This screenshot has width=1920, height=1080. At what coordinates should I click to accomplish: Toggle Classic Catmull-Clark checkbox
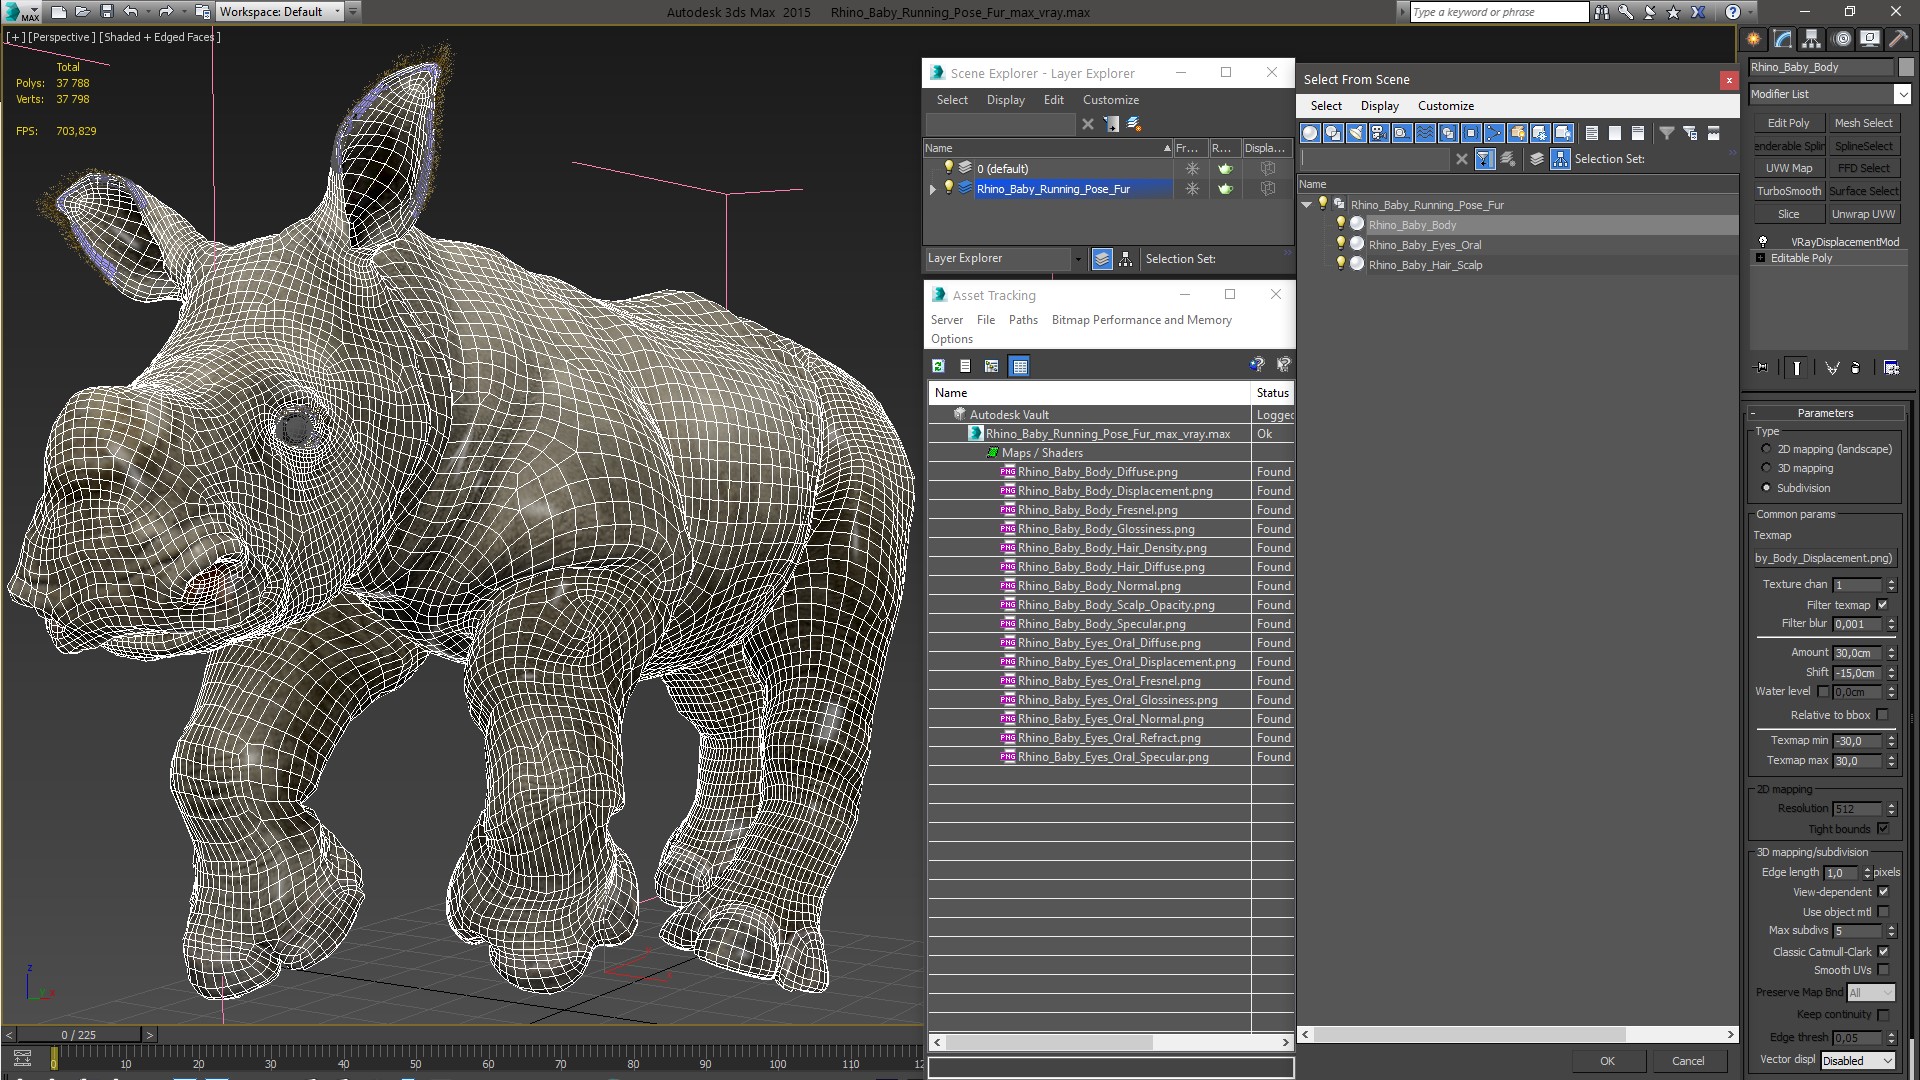pyautogui.click(x=1883, y=952)
